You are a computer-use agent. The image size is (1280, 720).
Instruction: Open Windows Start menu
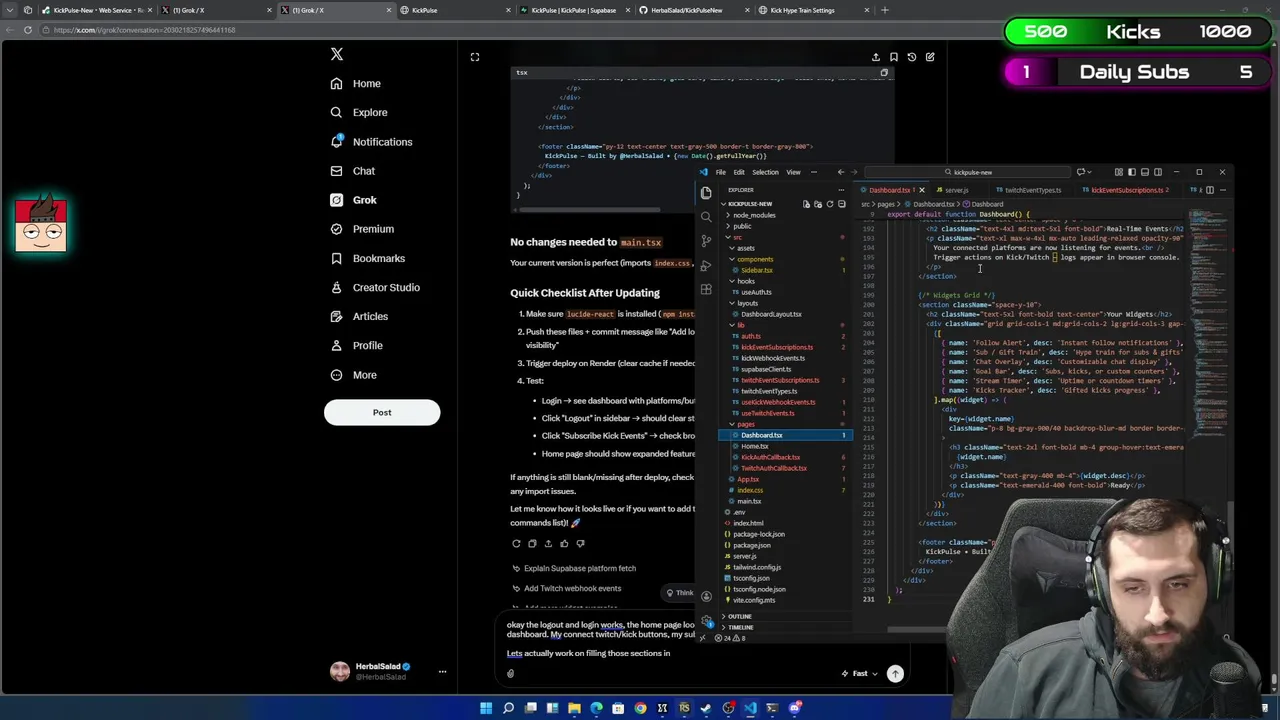coord(486,708)
